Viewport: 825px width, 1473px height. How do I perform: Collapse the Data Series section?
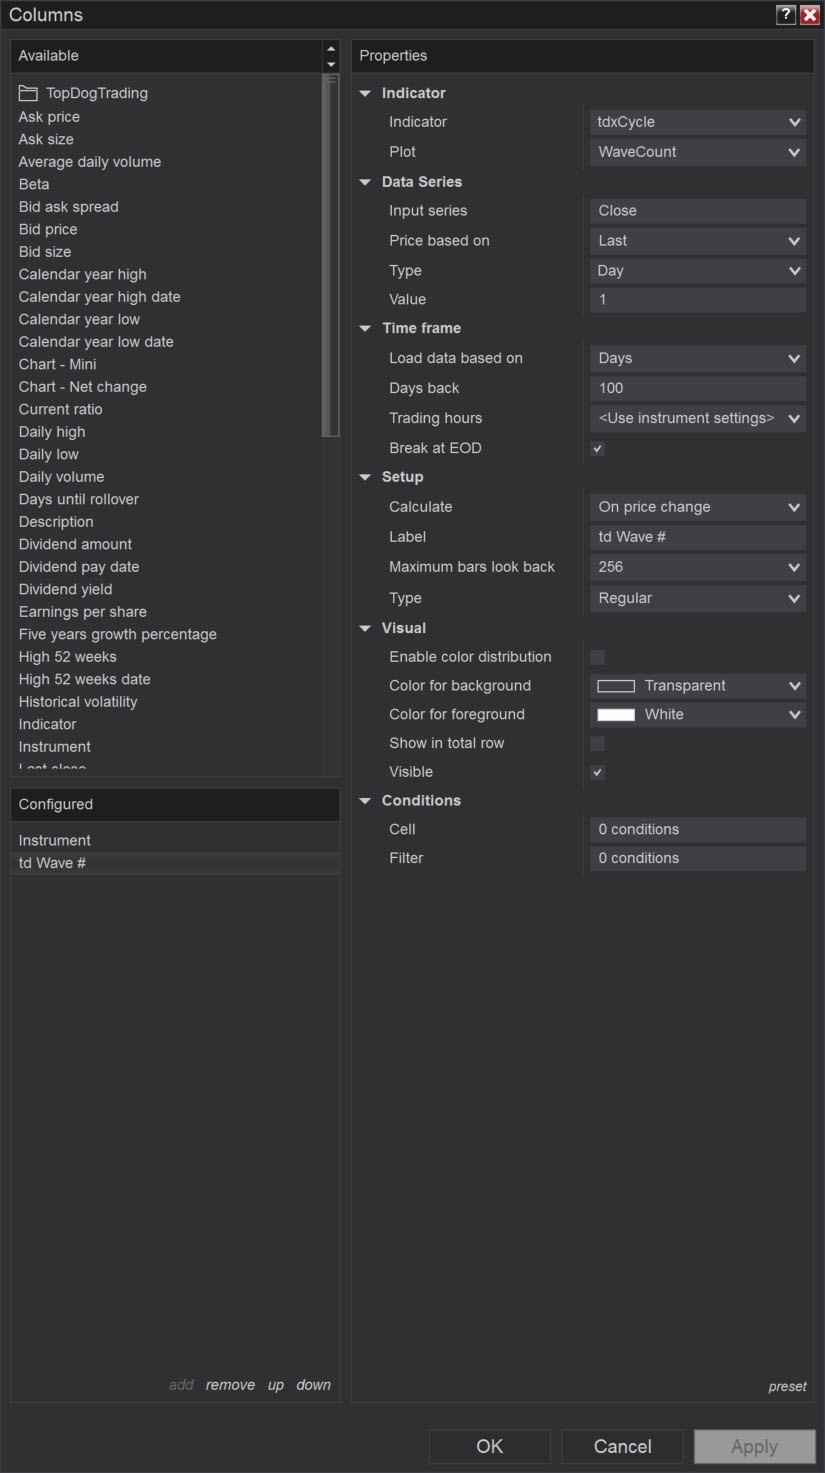(x=365, y=182)
